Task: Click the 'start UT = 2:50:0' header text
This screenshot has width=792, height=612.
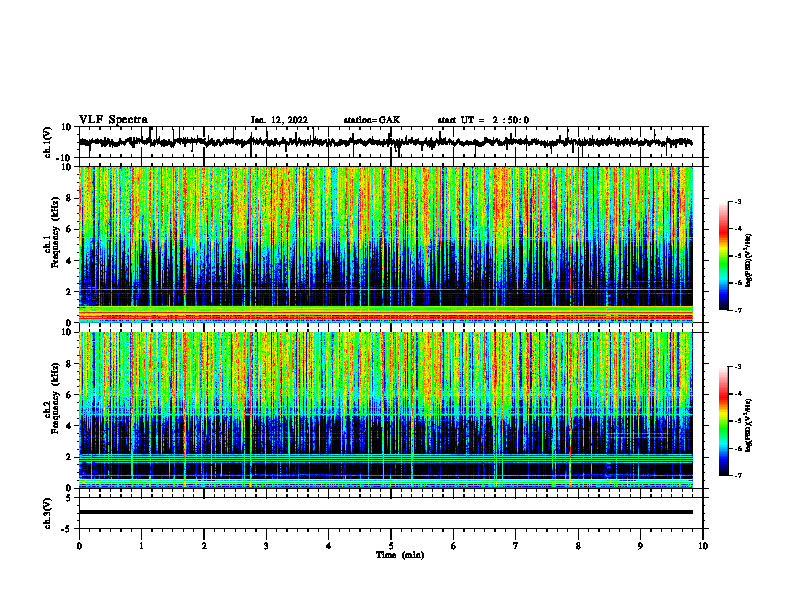Action: click(x=483, y=120)
